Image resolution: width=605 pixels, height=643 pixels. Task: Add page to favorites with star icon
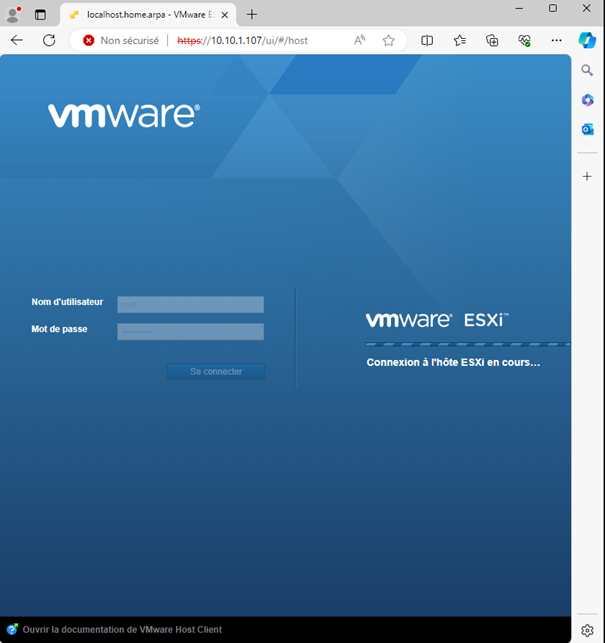point(388,40)
